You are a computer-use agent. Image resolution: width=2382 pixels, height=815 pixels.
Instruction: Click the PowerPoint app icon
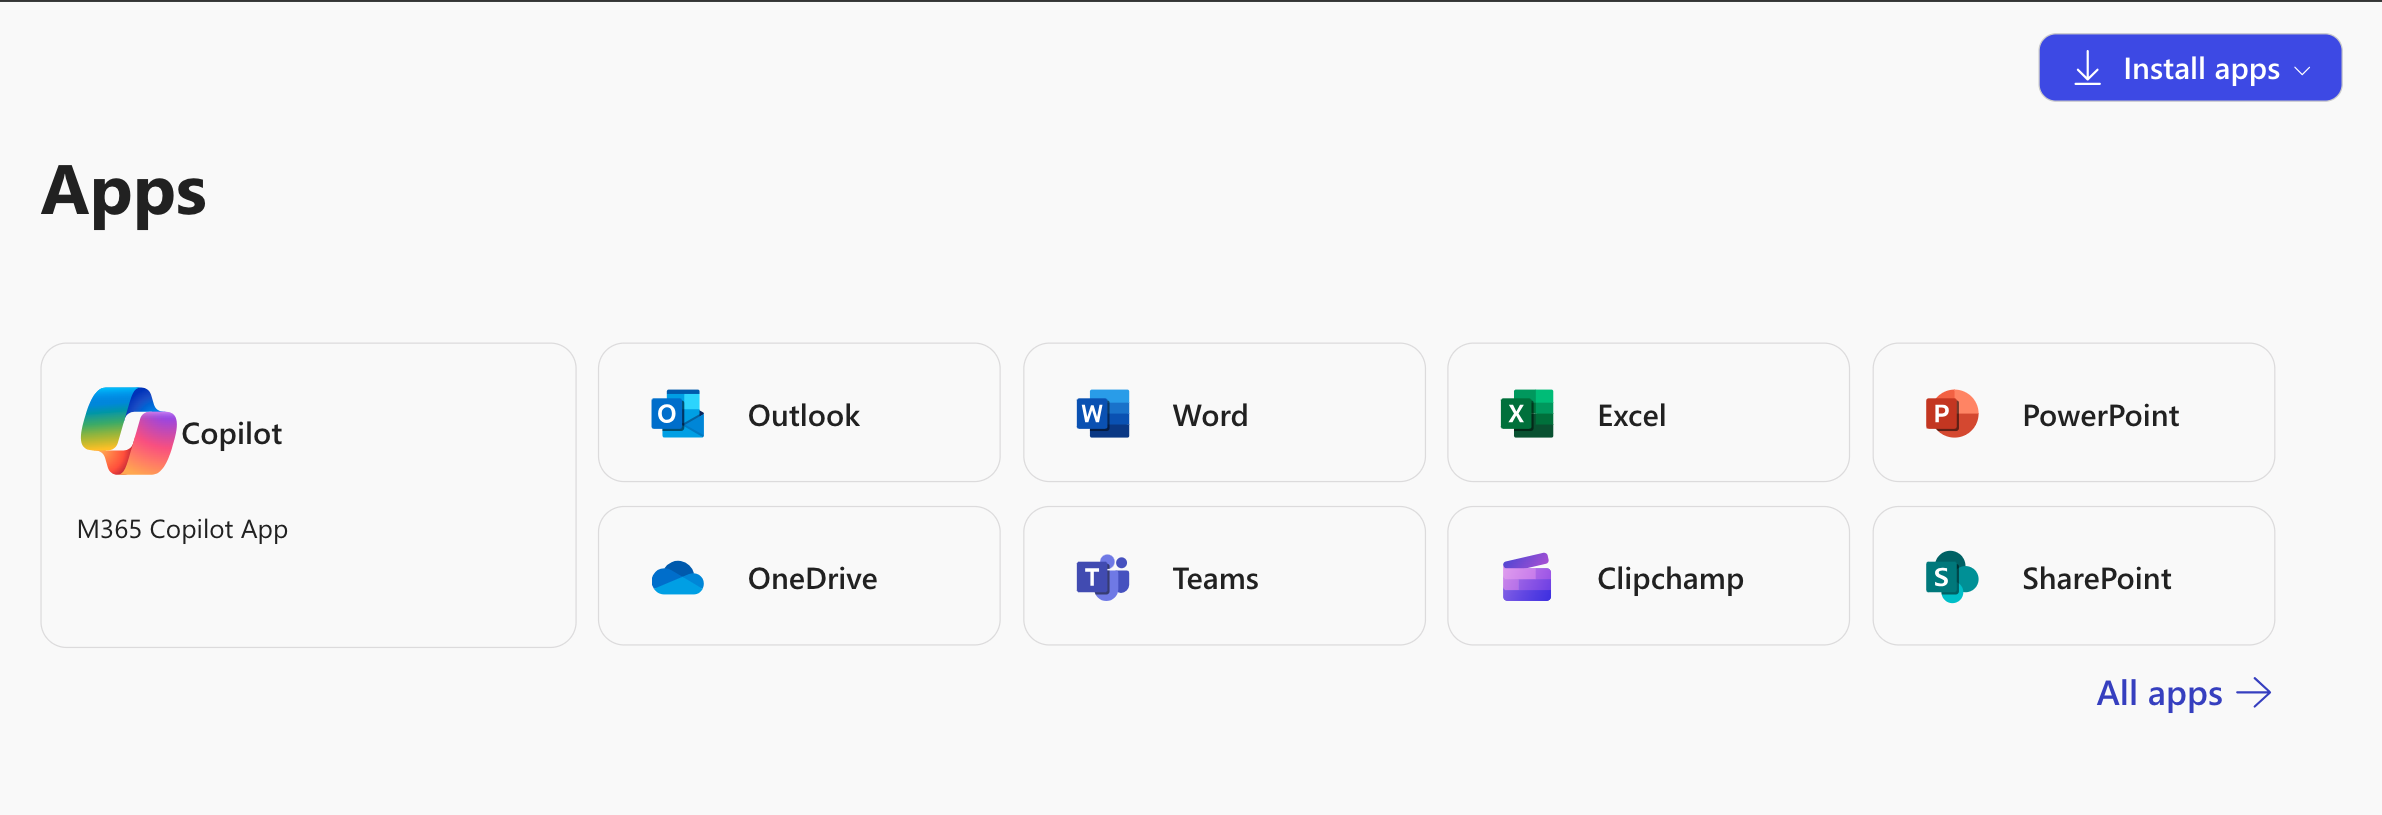click(1951, 414)
